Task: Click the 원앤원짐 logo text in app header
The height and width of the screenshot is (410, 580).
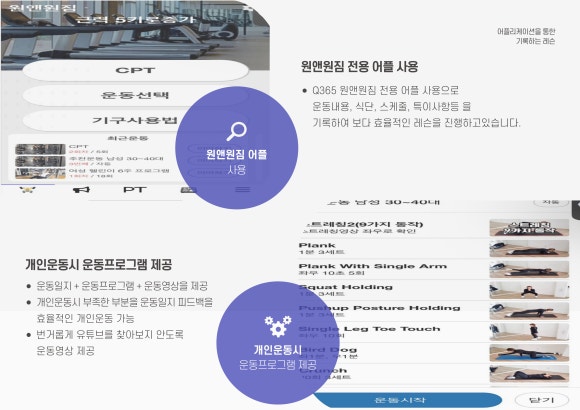Action: 42,7
